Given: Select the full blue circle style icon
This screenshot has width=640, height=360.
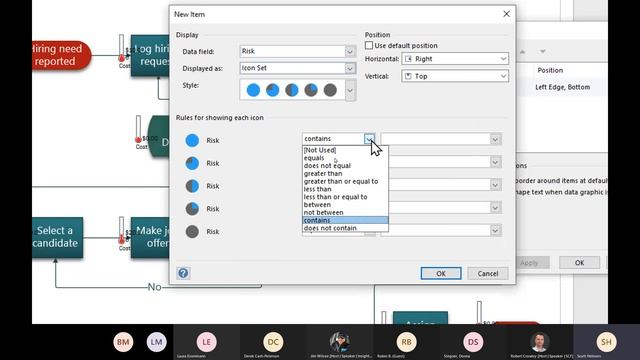Looking at the screenshot, I should pyautogui.click(x=253, y=90).
